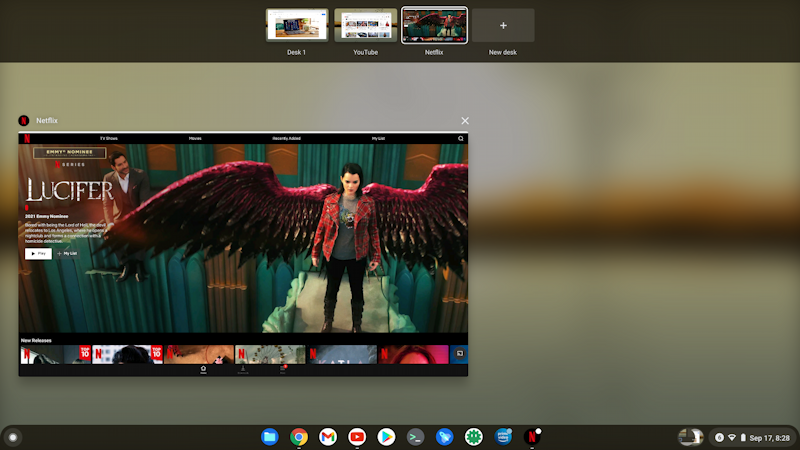Open Netflix More bottom tab

(x=283, y=370)
